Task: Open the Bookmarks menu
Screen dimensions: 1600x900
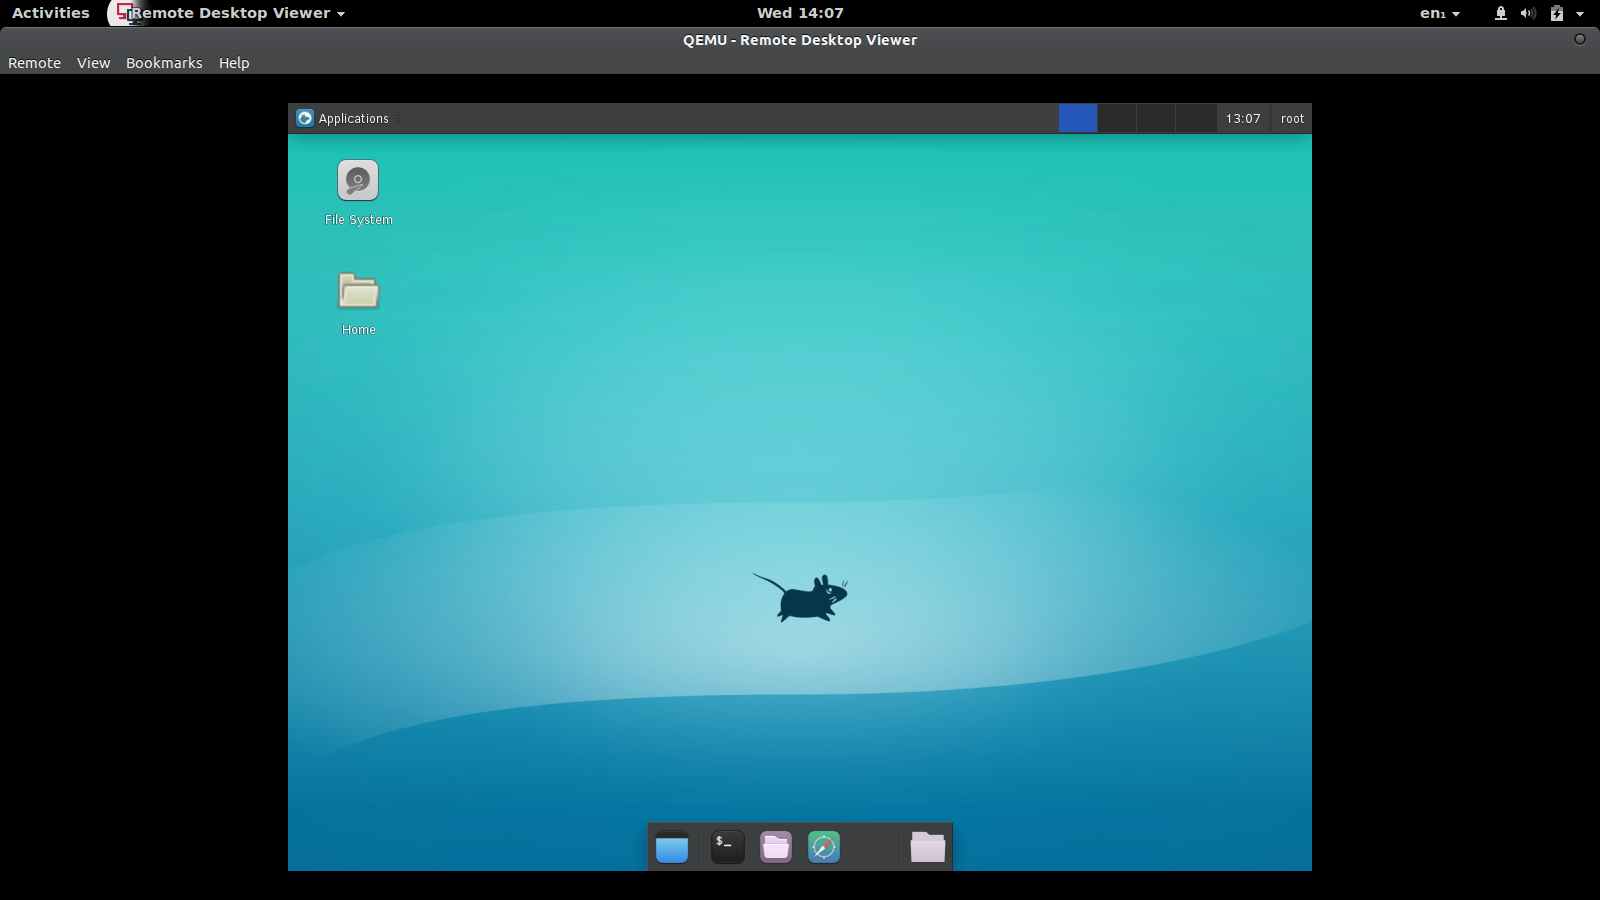Action: [164, 63]
